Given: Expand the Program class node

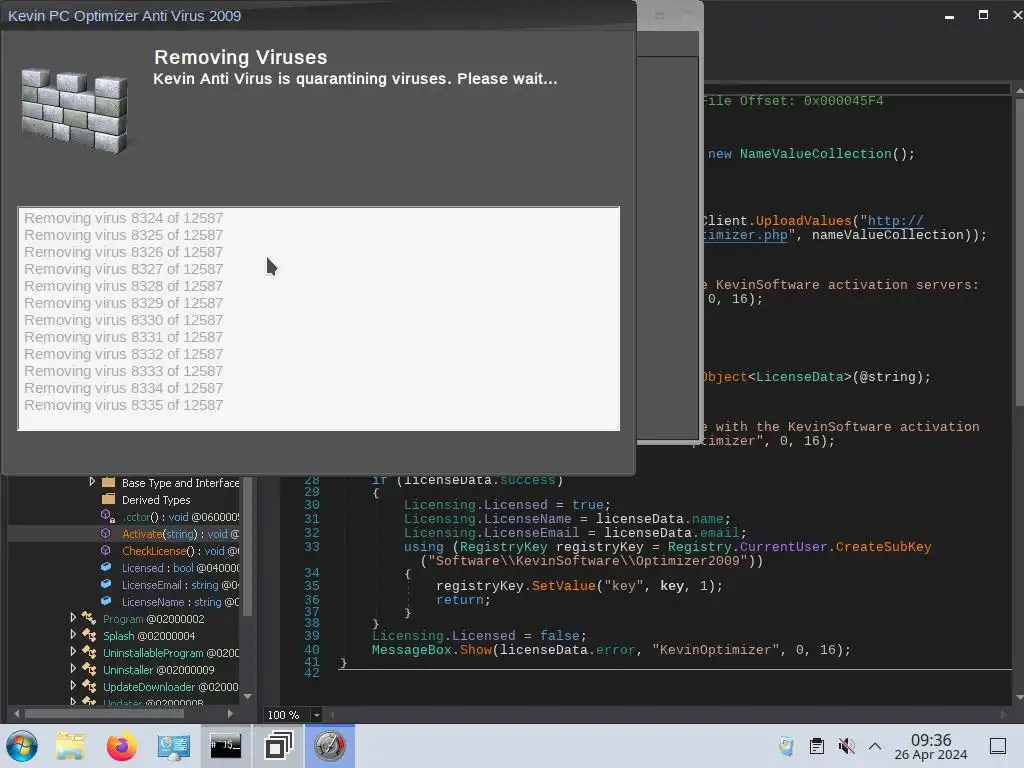Looking at the screenshot, I should 73,618.
